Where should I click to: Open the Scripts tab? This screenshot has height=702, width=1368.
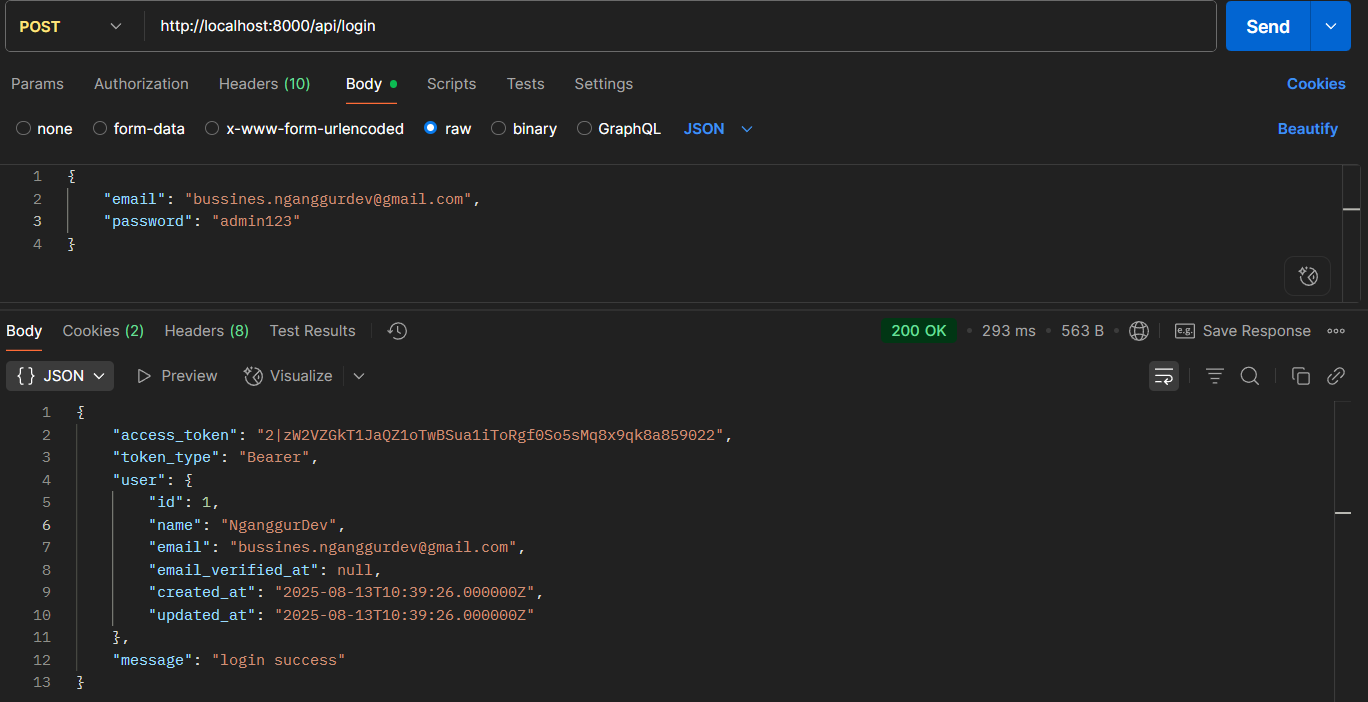coord(451,84)
